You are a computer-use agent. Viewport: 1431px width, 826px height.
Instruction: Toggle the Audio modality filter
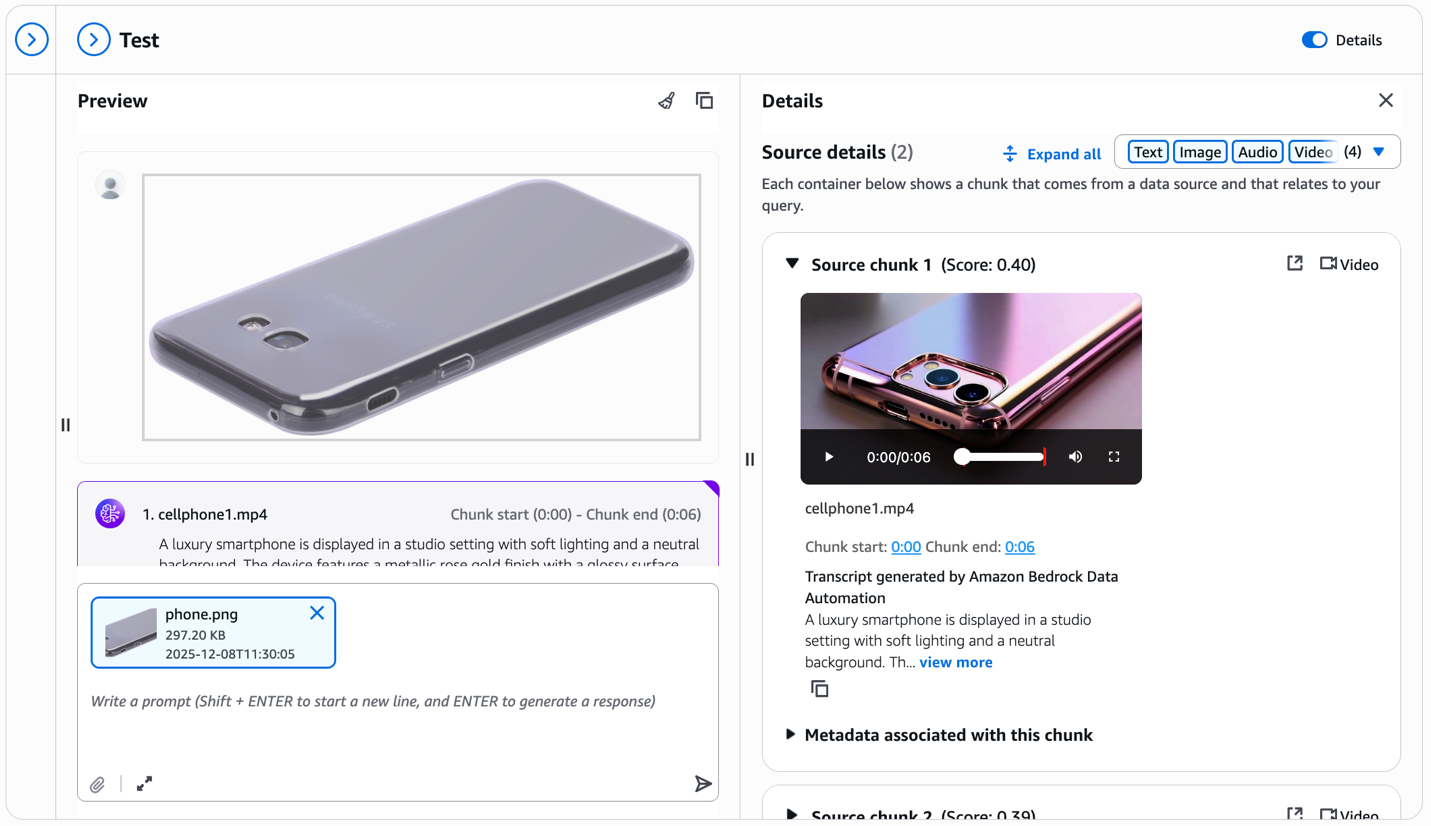(1256, 152)
